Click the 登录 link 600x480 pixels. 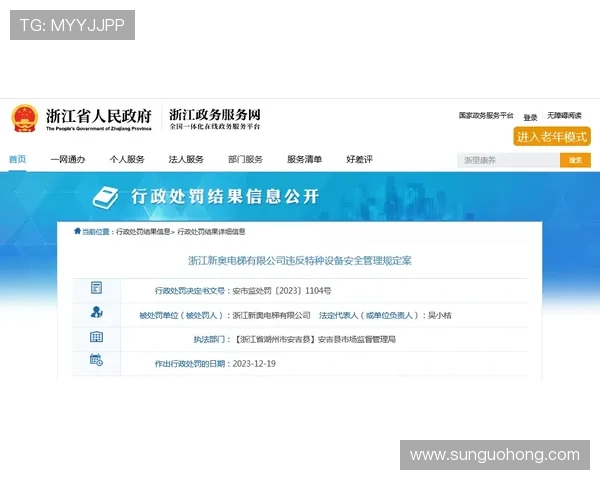click(530, 118)
